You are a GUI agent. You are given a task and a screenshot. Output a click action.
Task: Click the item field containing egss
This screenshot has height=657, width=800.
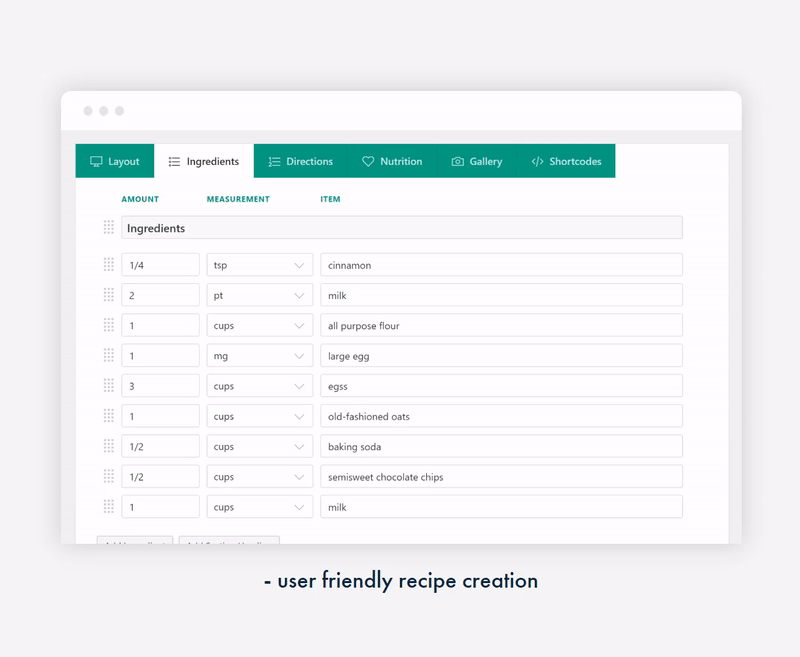click(x=501, y=386)
